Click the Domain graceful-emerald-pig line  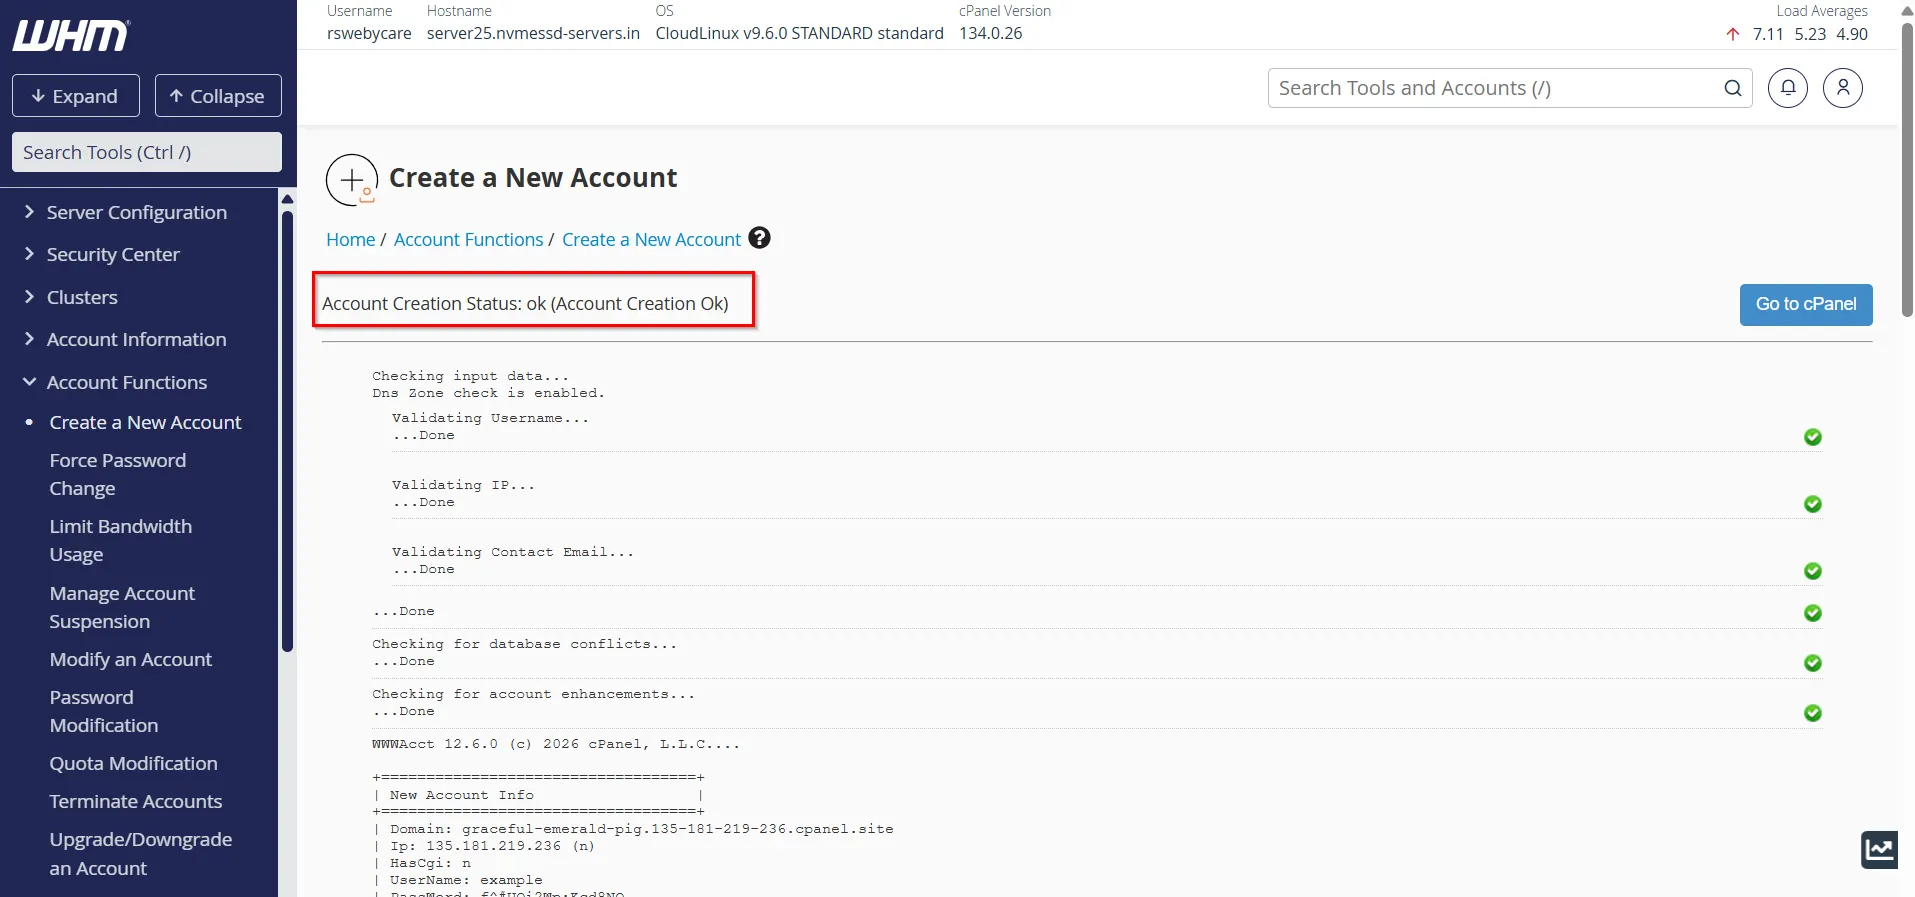(x=633, y=829)
